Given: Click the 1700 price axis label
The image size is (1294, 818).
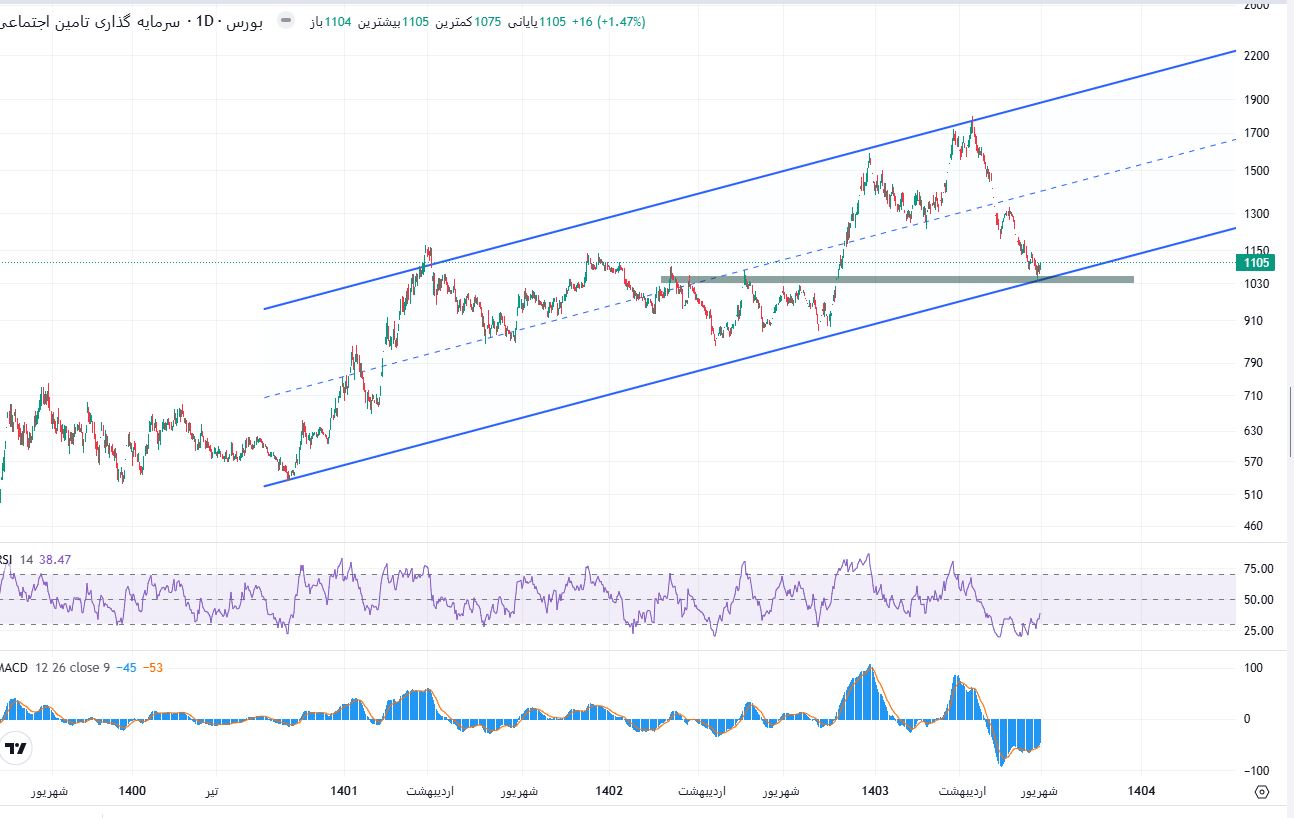Looking at the screenshot, I should click(x=1254, y=133).
